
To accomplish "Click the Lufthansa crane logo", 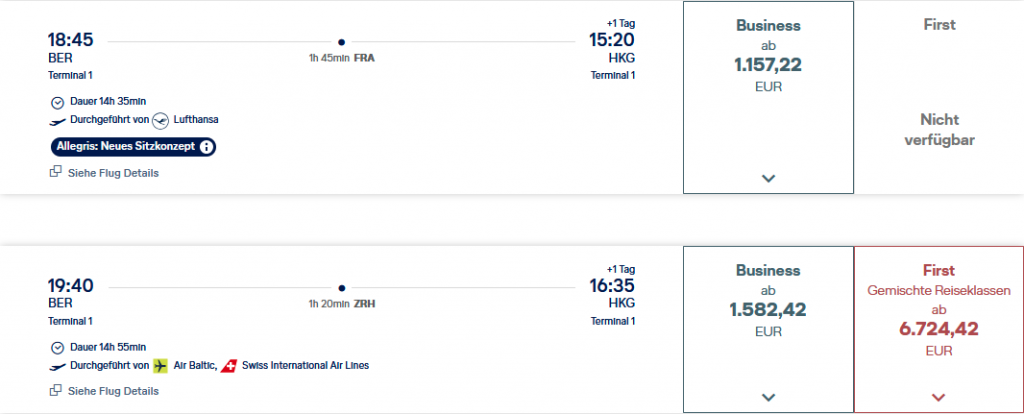I will [161, 120].
